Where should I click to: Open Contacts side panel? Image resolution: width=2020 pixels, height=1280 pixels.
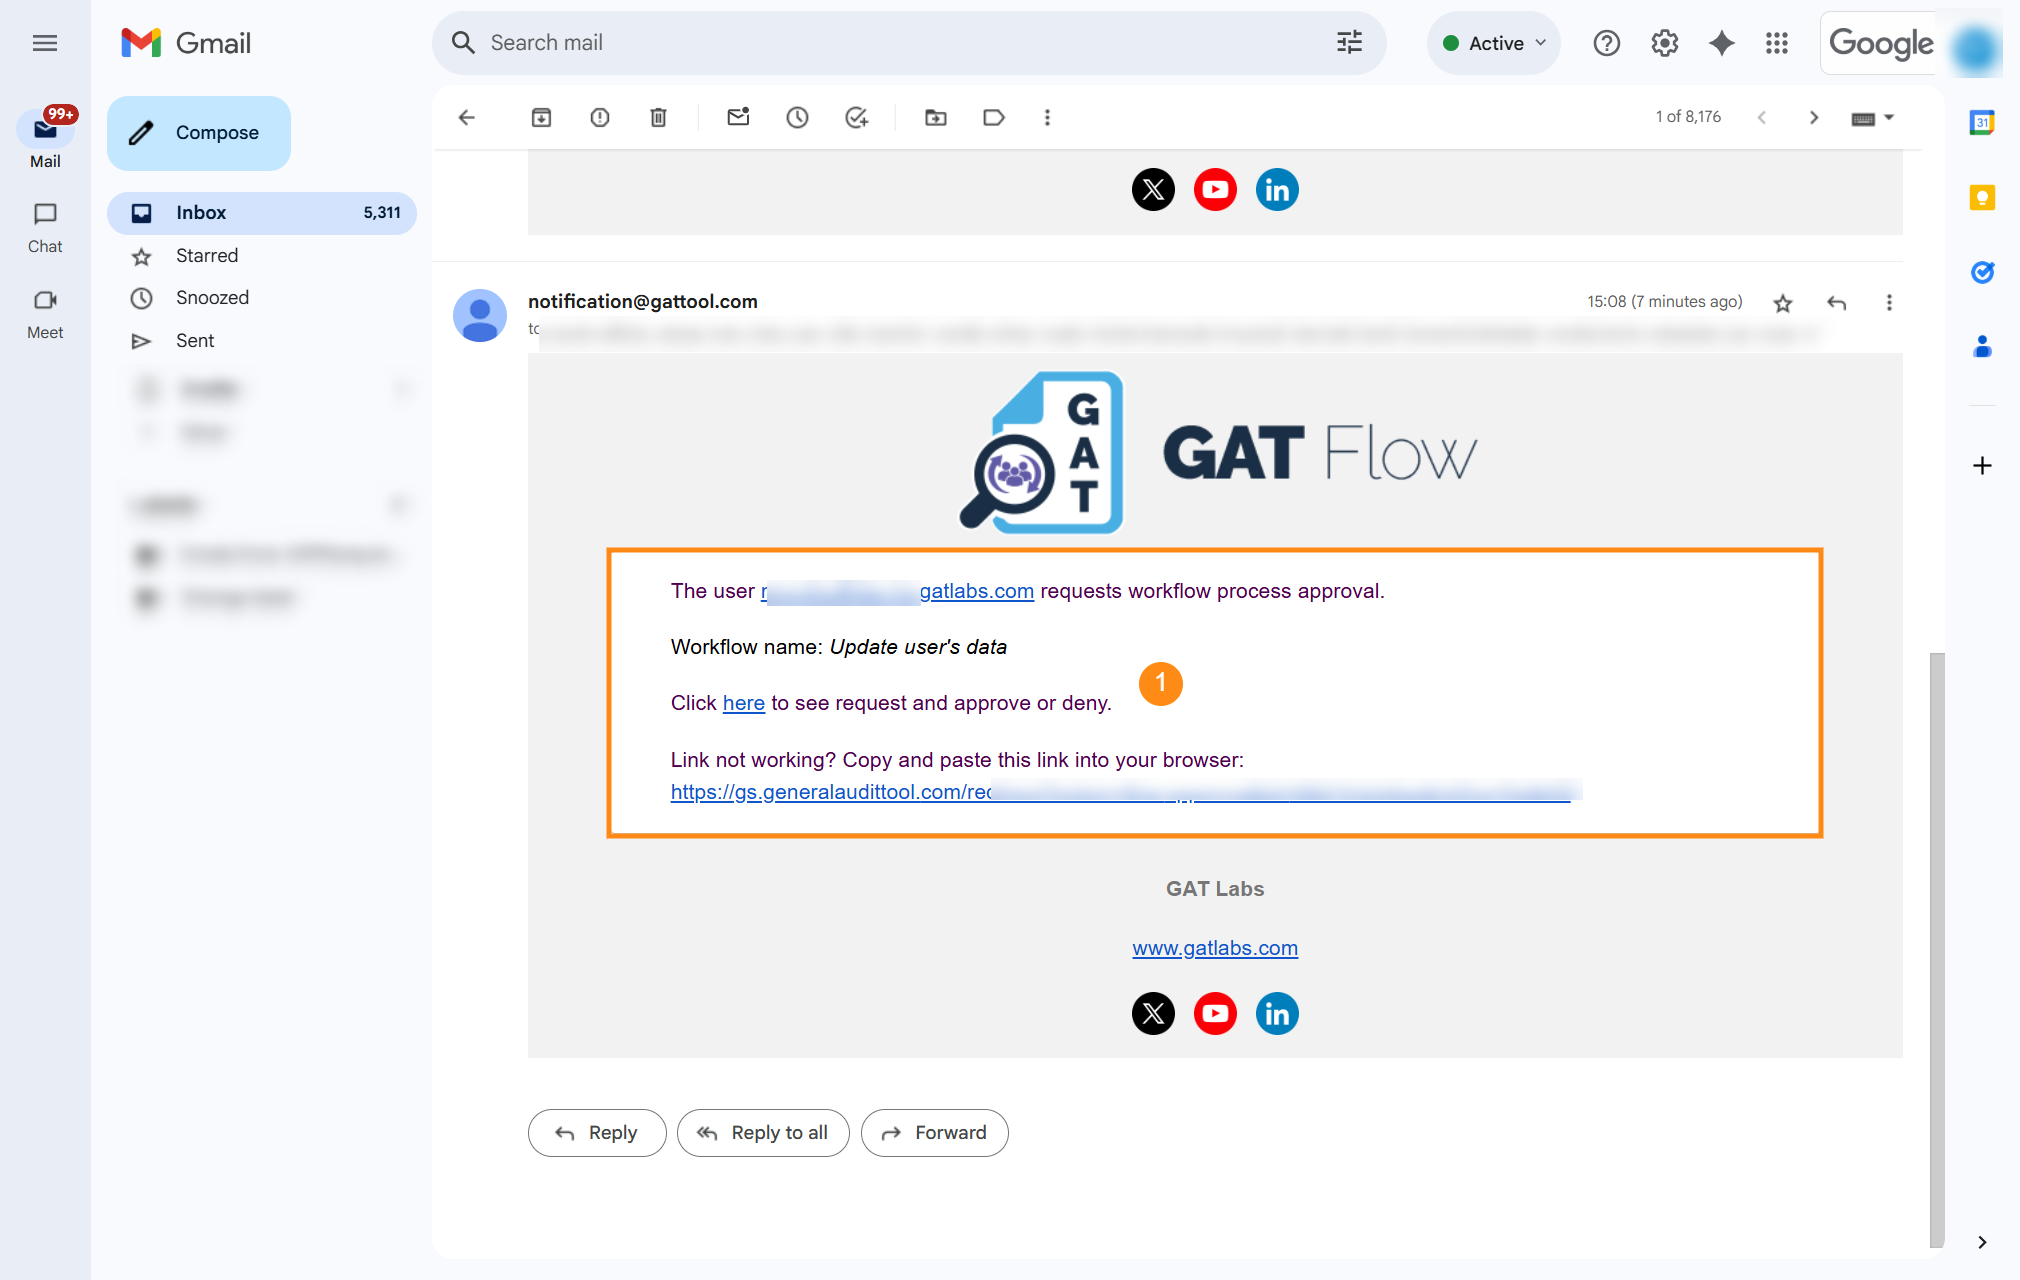click(1982, 347)
